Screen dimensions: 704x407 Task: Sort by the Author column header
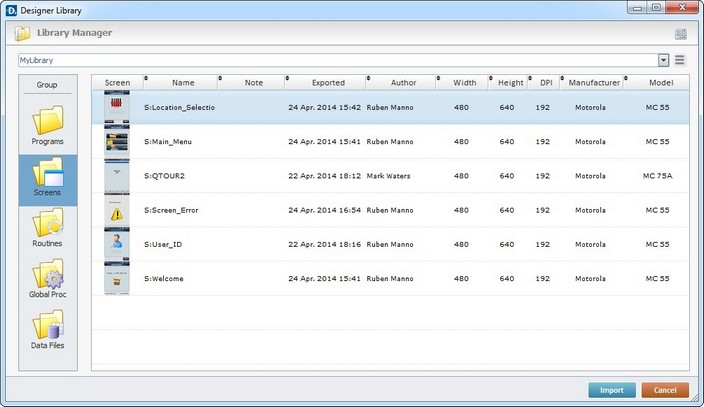pos(403,83)
